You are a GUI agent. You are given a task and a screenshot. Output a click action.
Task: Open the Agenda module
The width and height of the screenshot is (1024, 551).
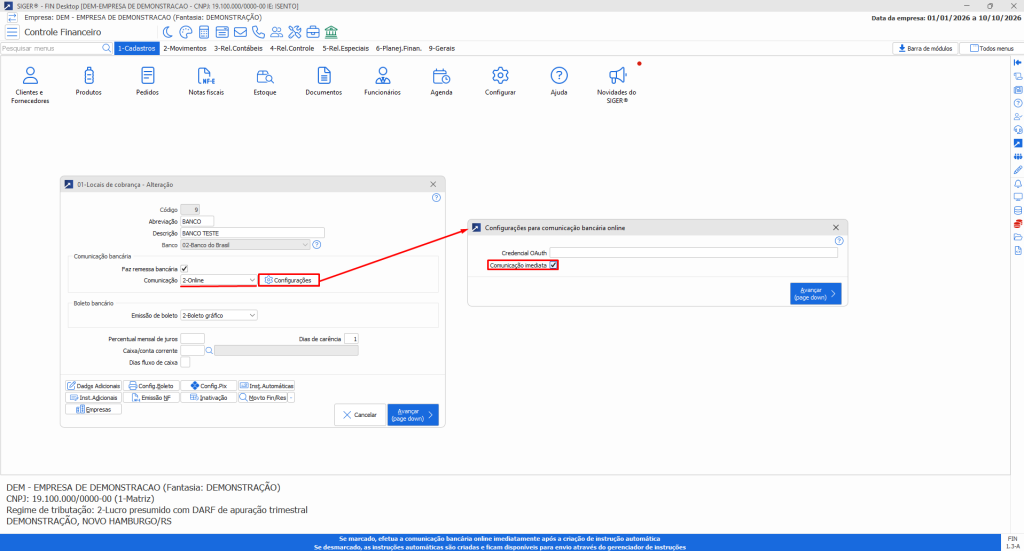[x=441, y=82]
